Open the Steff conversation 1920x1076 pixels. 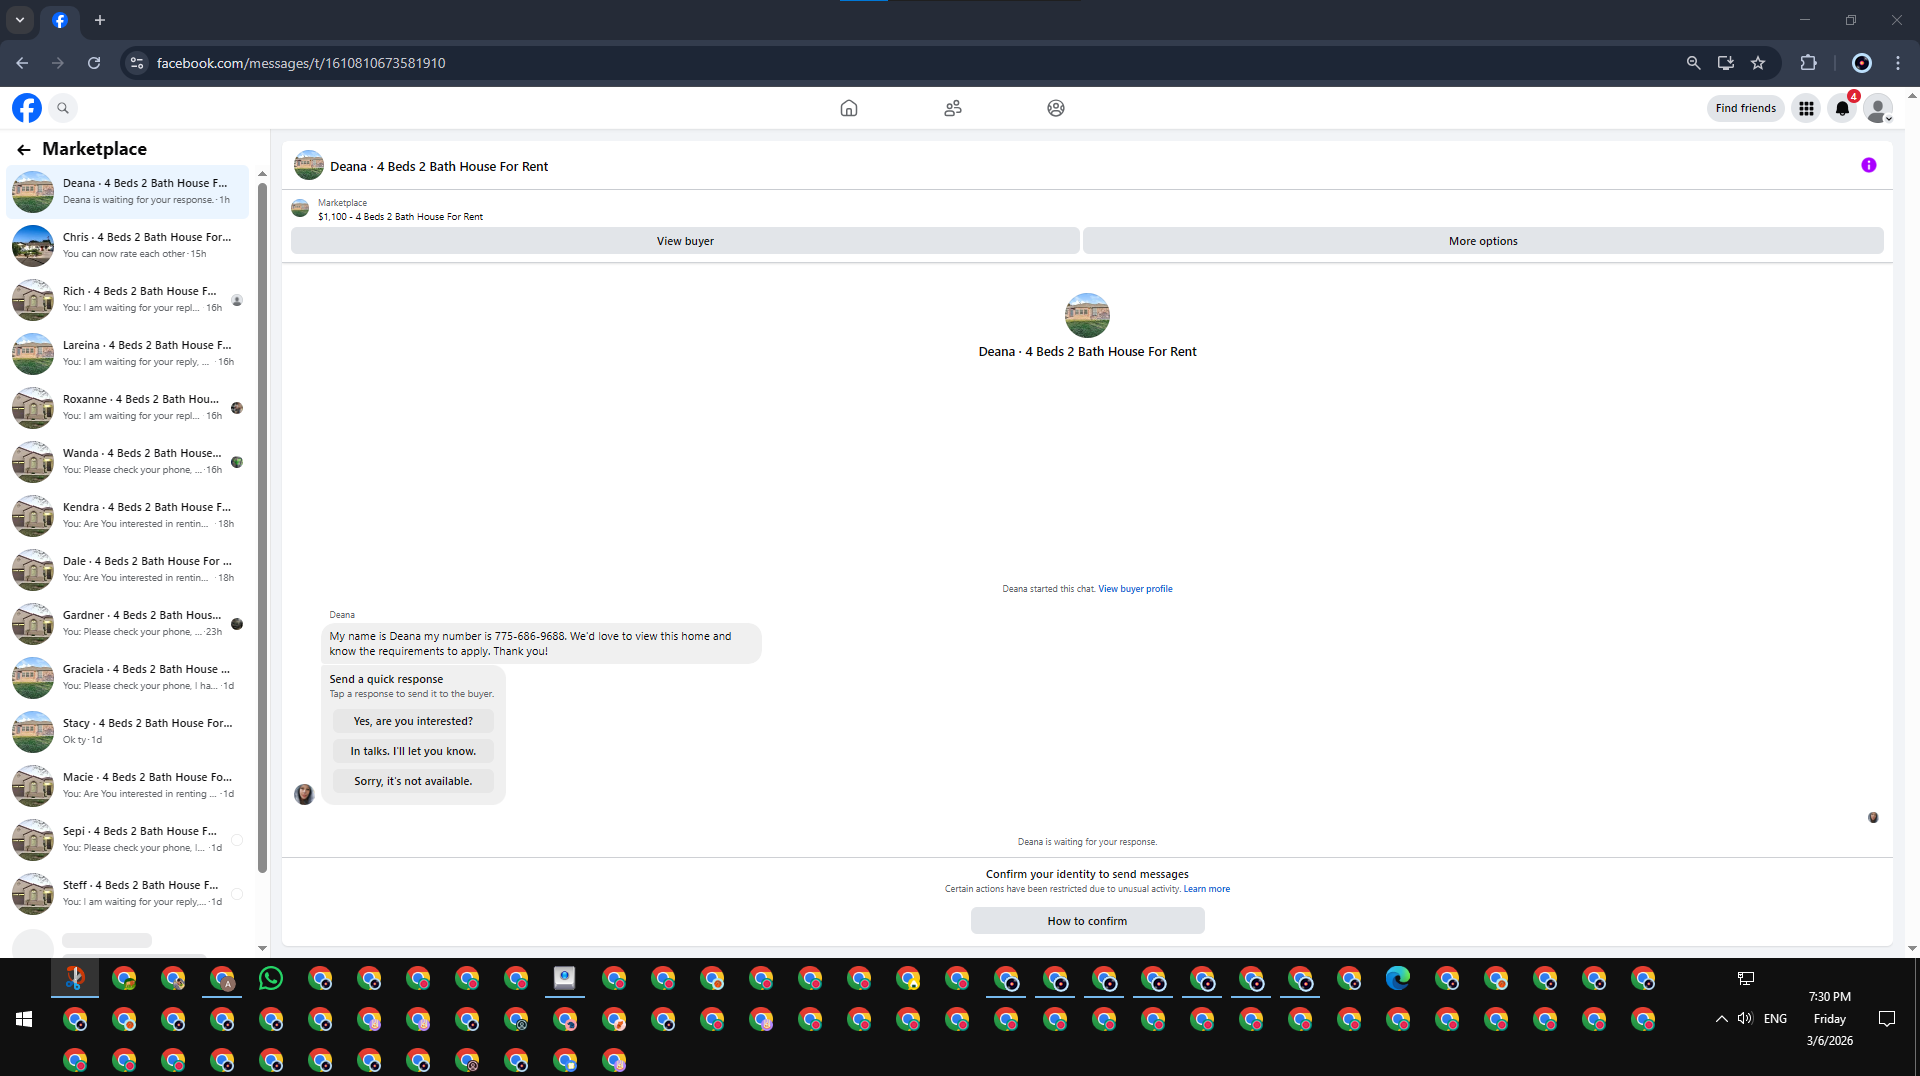tap(128, 893)
